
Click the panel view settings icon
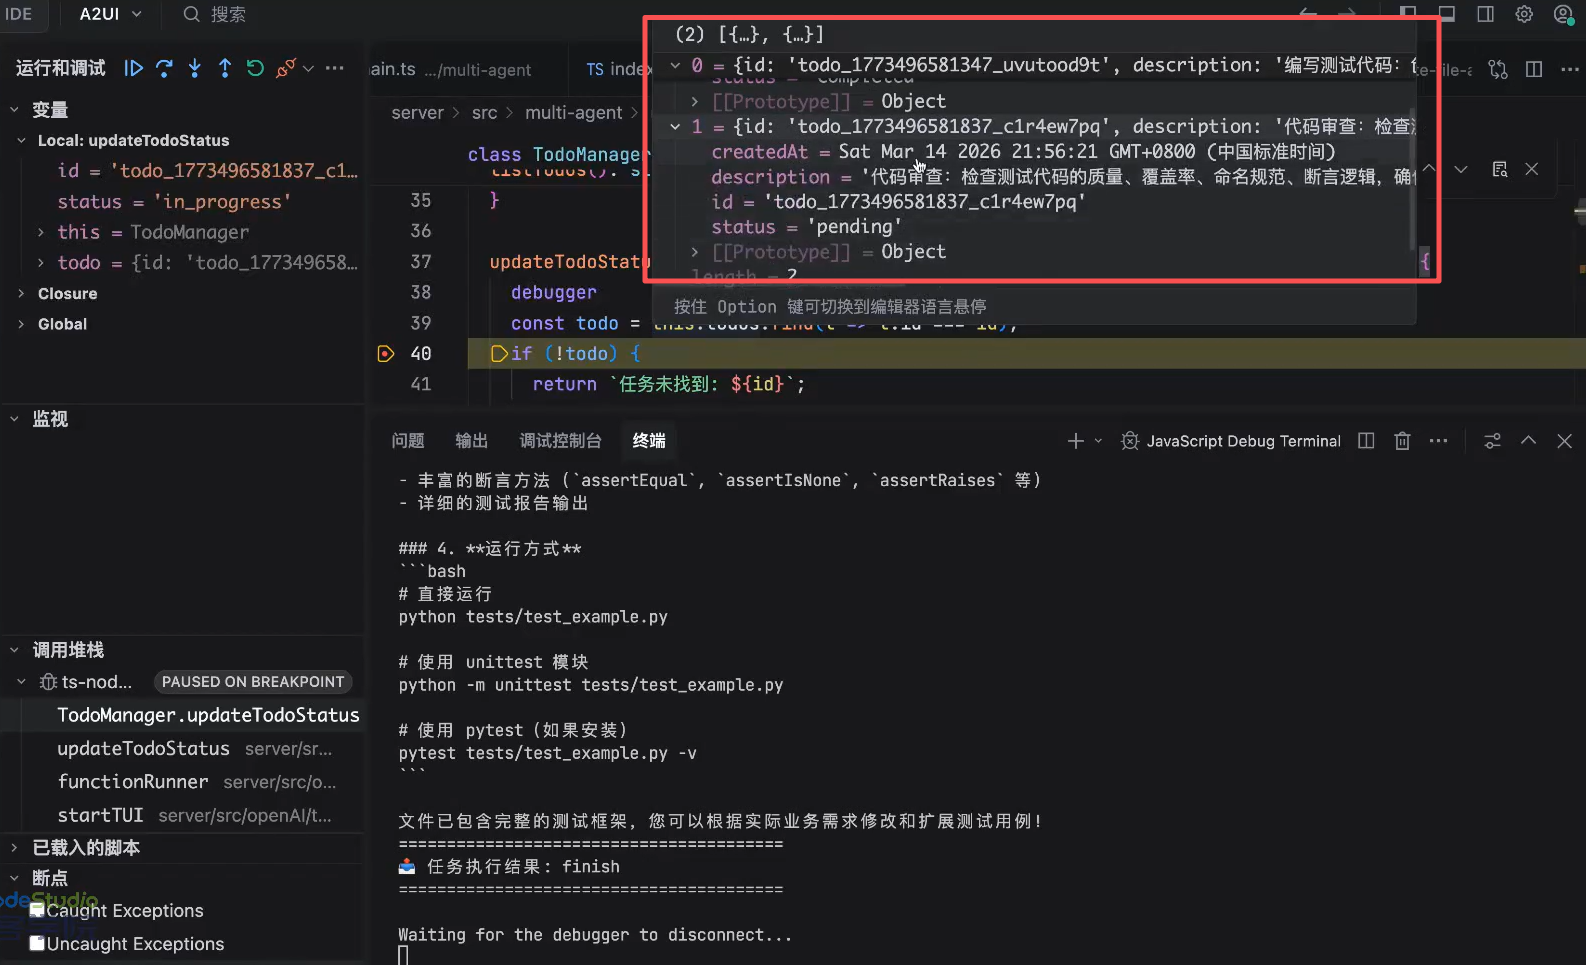click(1492, 441)
